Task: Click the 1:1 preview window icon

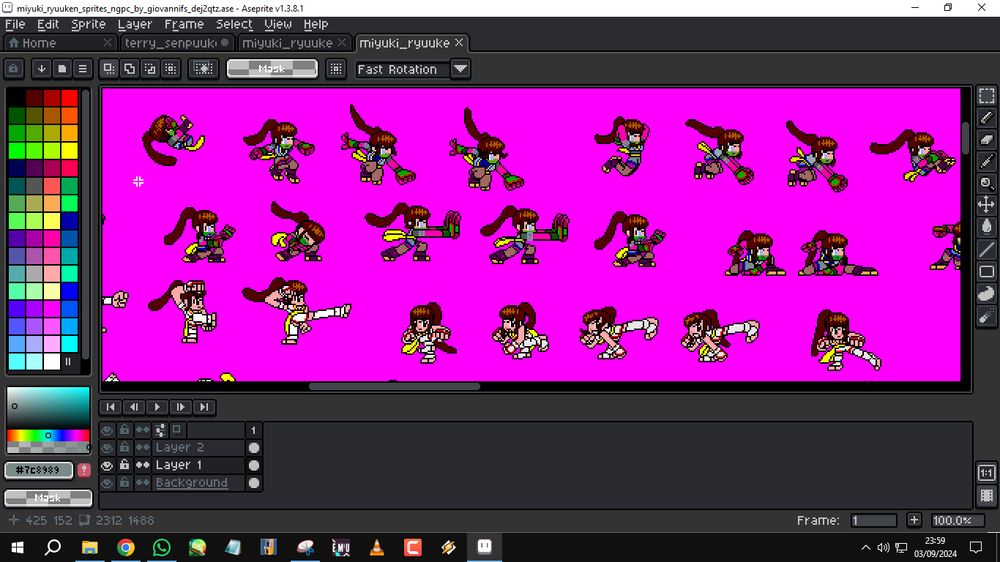Action: pos(986,473)
